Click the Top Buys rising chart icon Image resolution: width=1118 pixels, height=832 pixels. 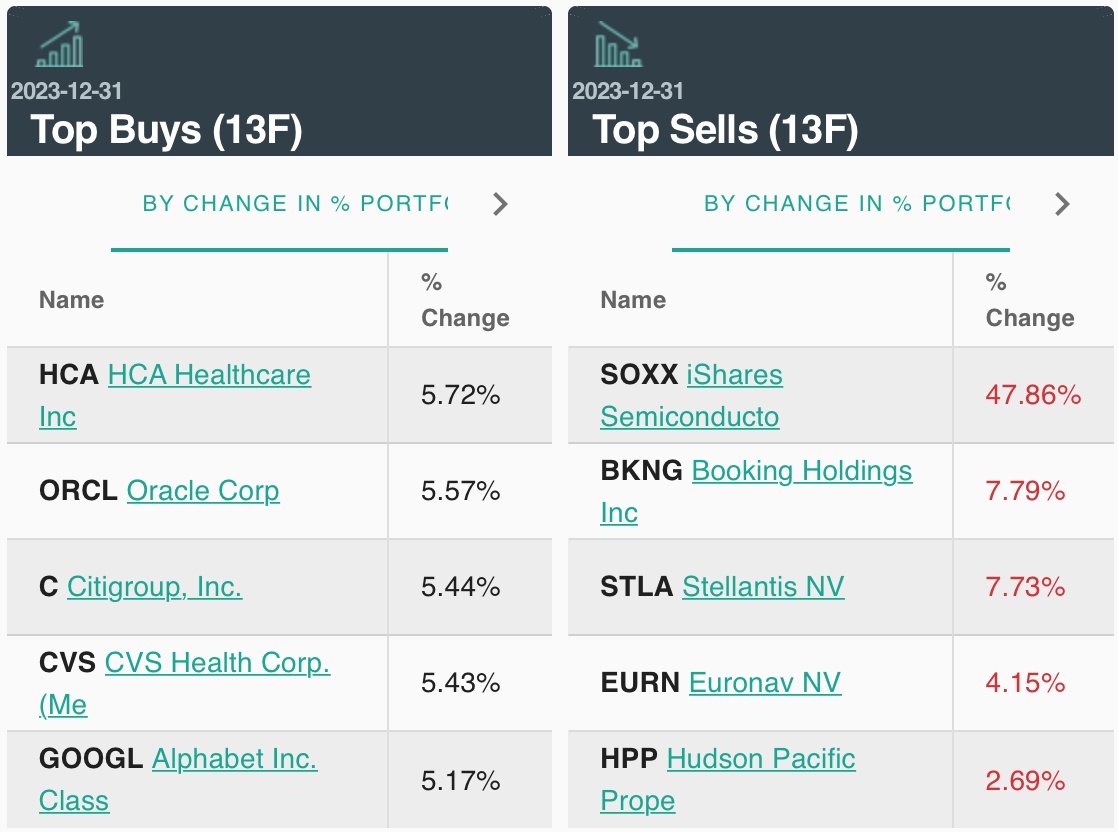coord(60,44)
